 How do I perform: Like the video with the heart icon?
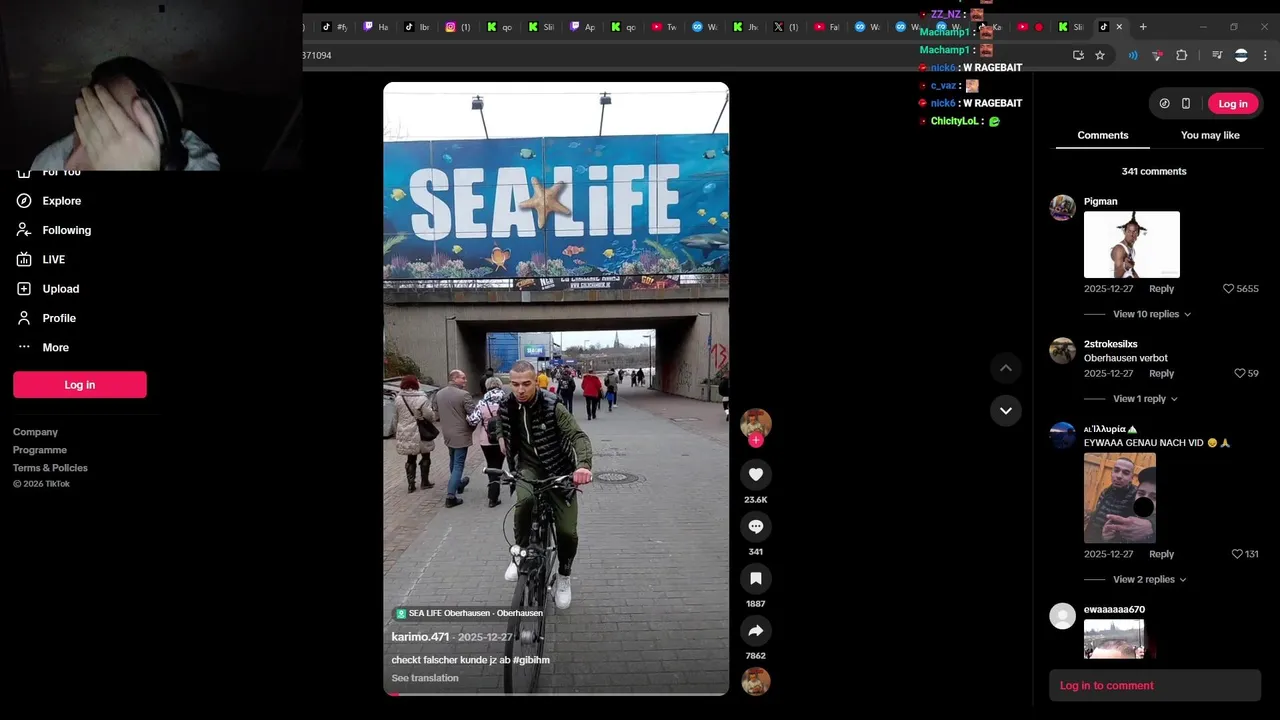click(x=755, y=474)
